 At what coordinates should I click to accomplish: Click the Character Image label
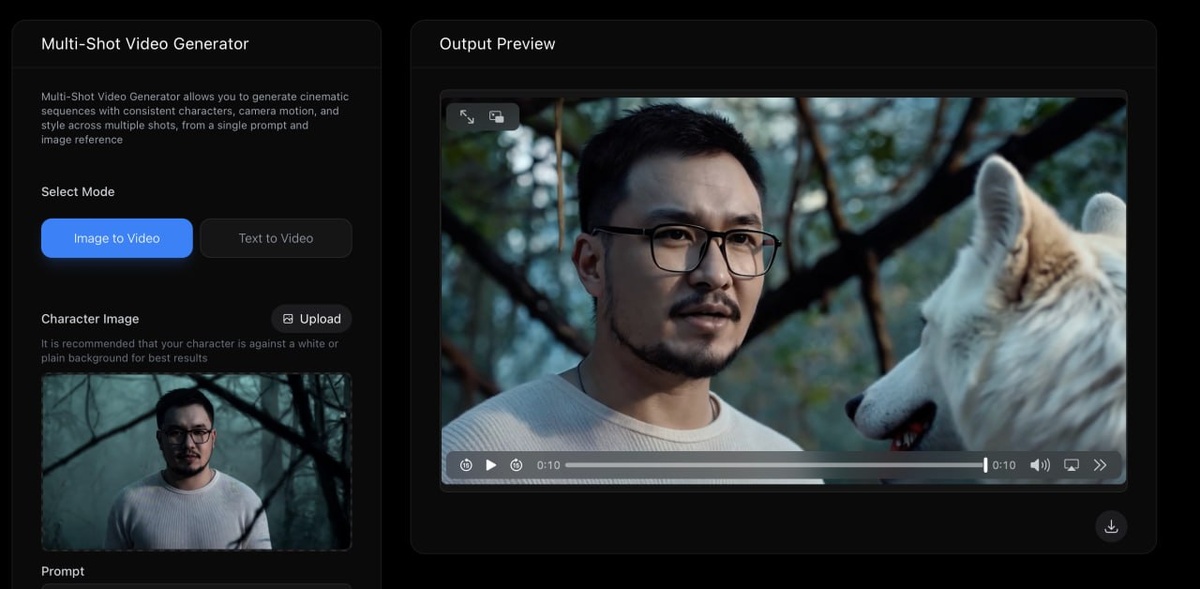point(90,319)
